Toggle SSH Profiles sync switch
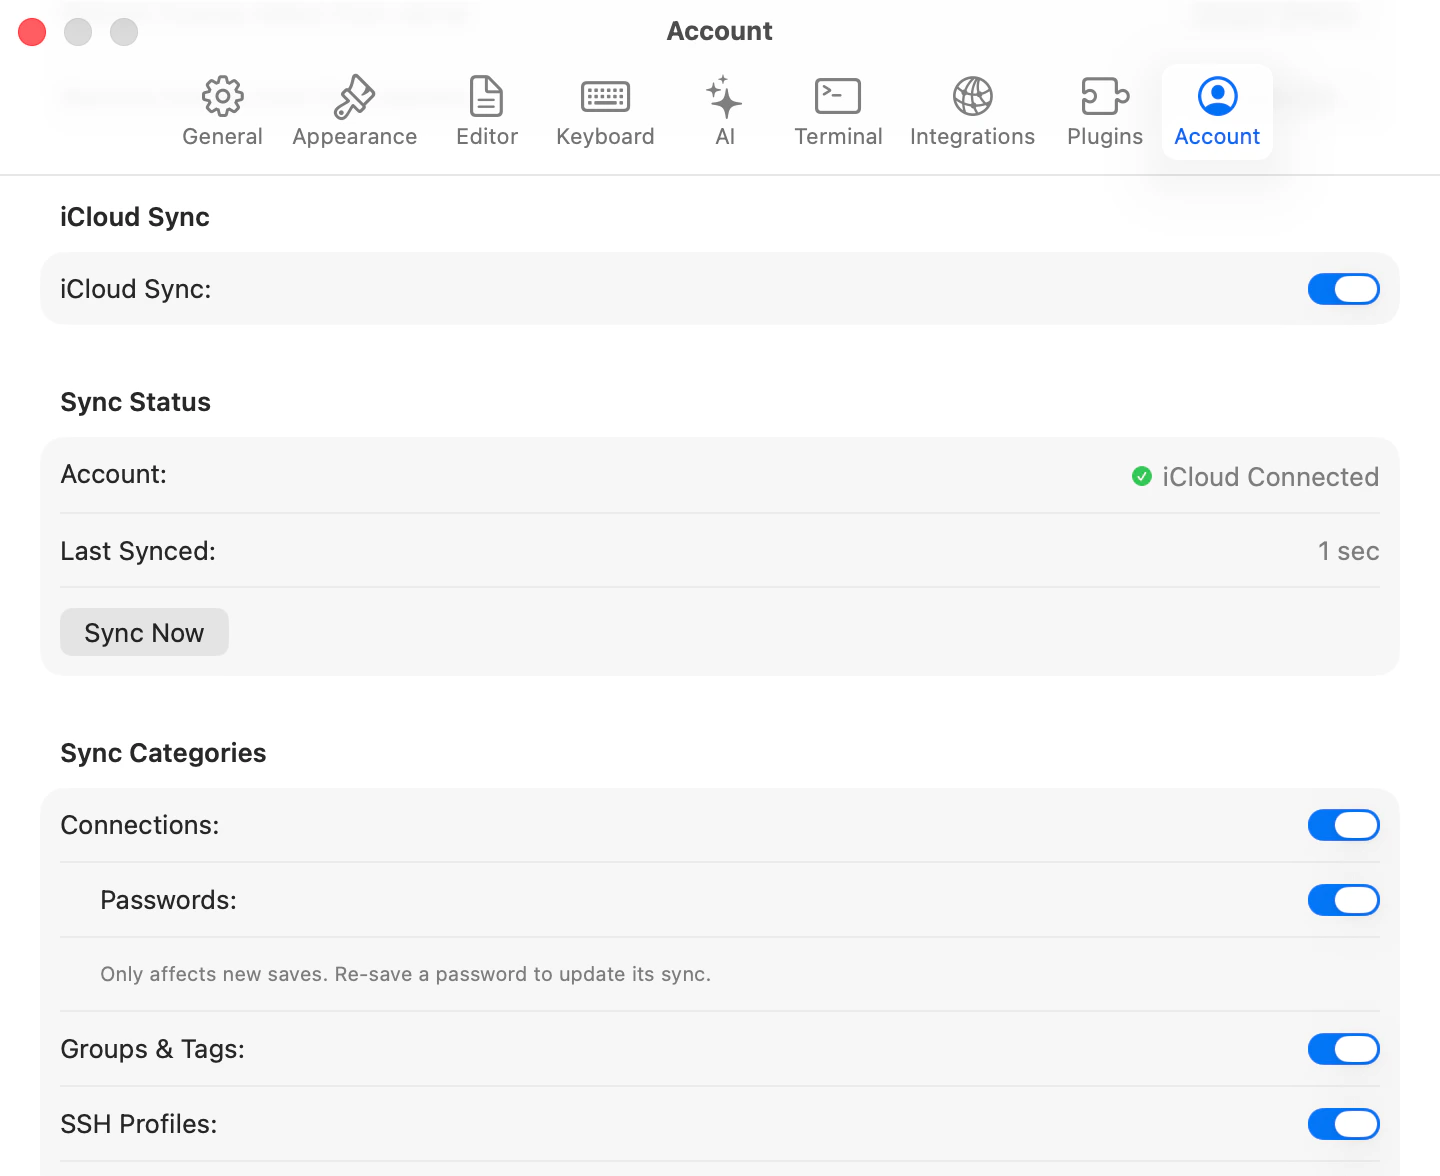This screenshot has width=1440, height=1176. pyautogui.click(x=1344, y=1124)
